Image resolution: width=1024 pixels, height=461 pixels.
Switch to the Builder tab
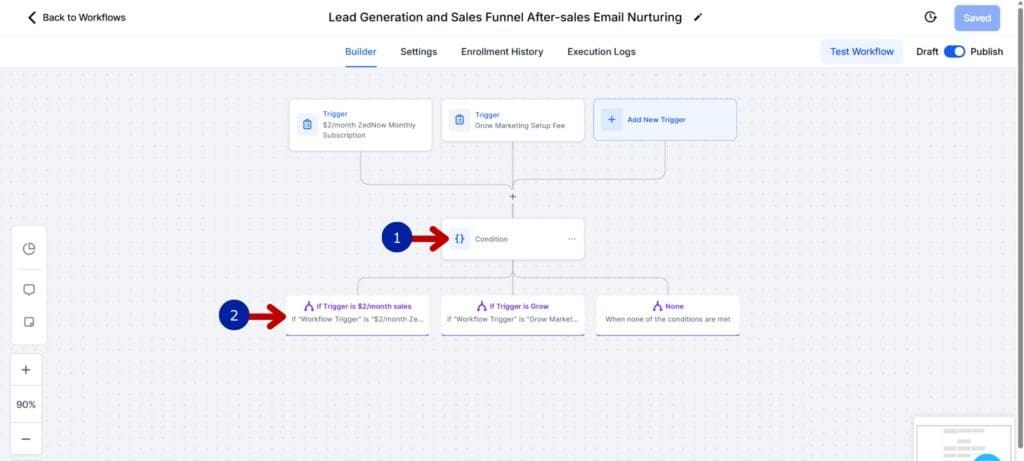(x=360, y=52)
